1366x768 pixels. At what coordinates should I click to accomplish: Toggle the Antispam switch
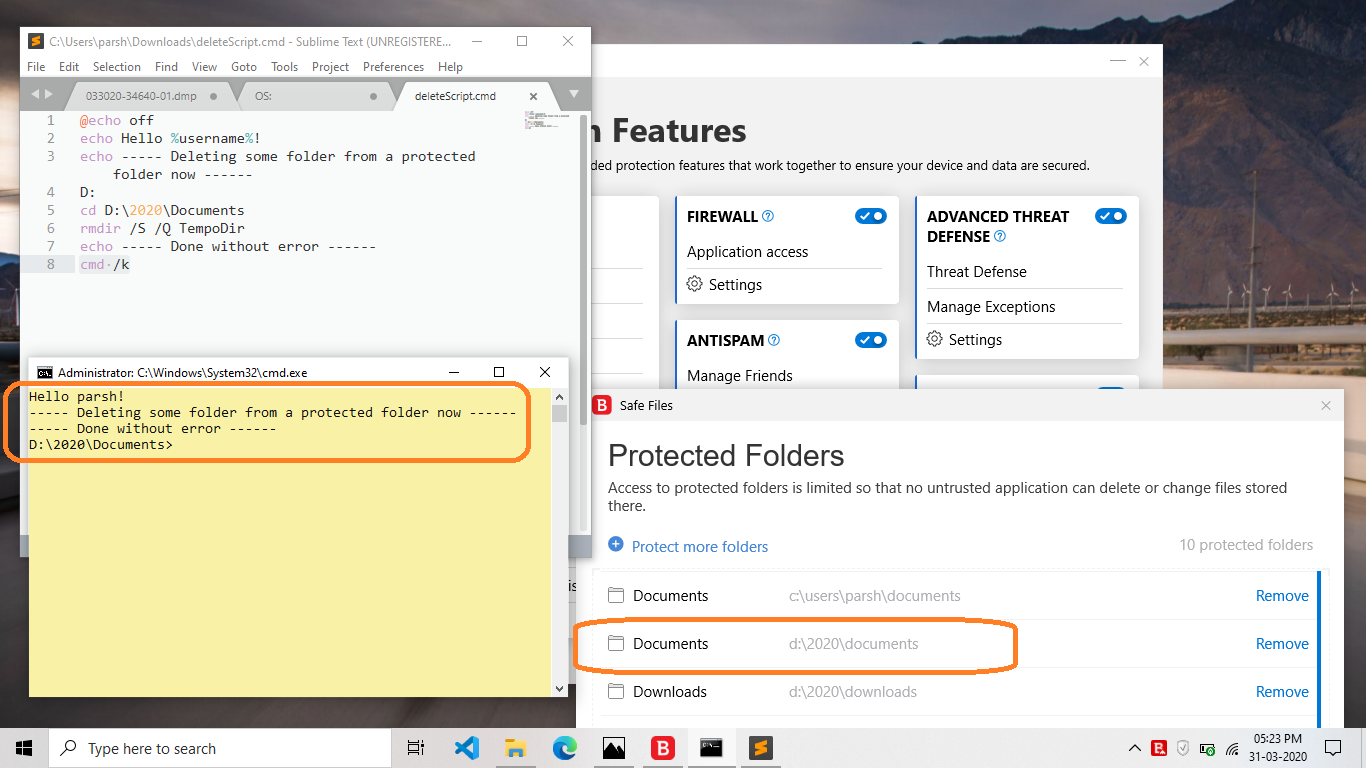pos(870,340)
